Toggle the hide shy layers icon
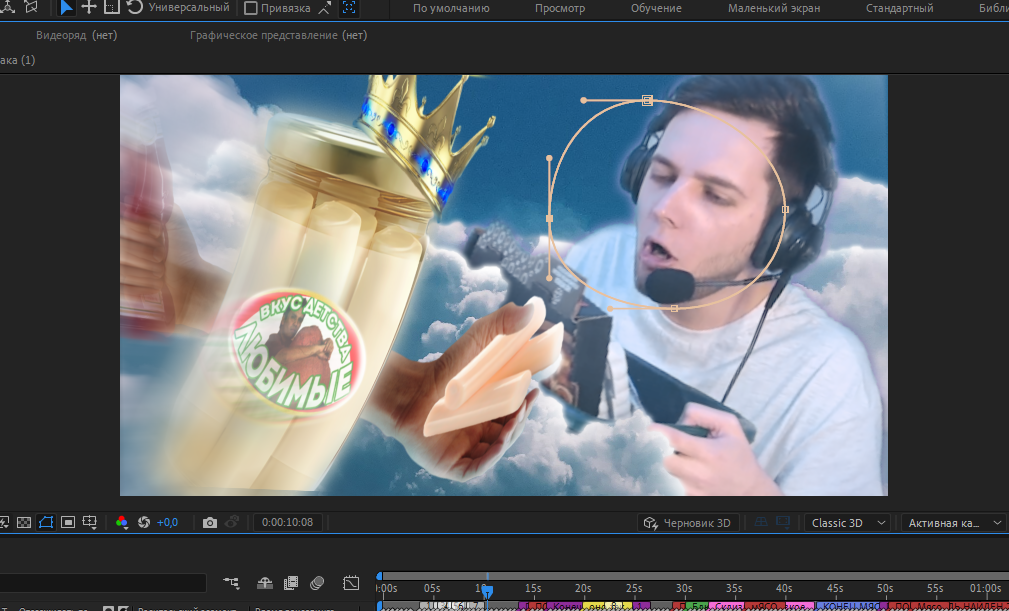1009x611 pixels. click(x=265, y=583)
